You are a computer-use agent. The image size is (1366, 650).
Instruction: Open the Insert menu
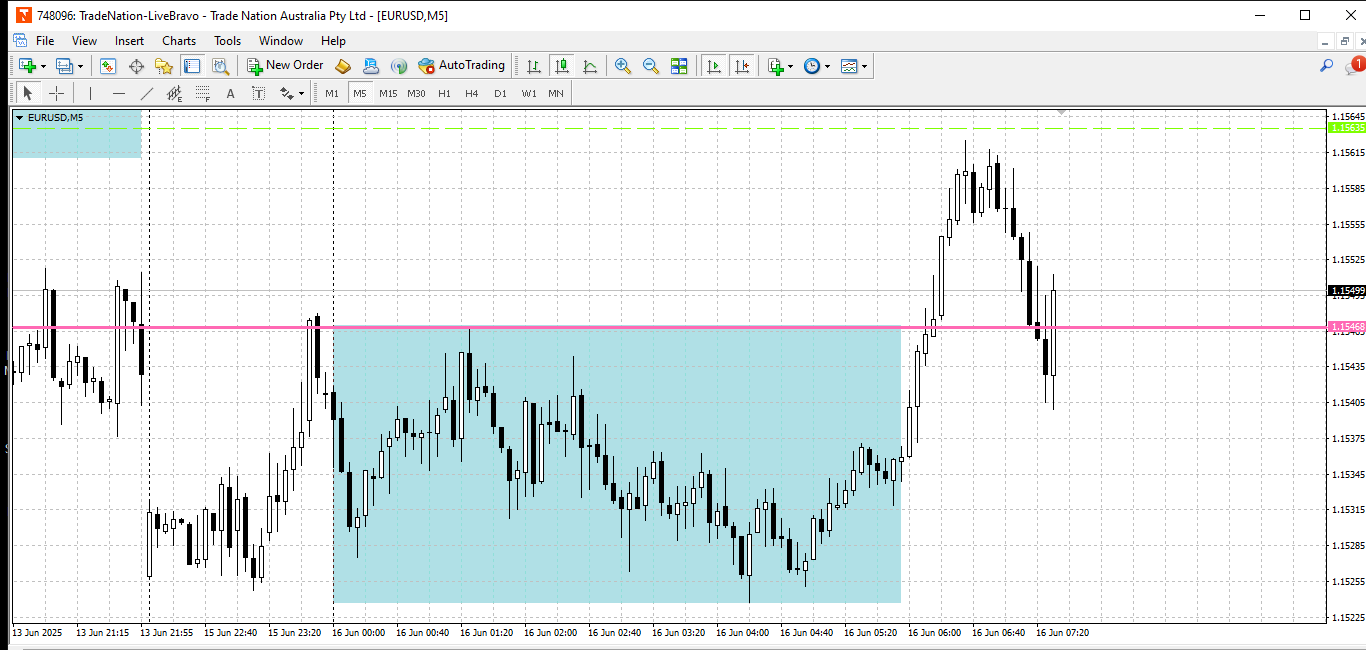click(x=129, y=41)
